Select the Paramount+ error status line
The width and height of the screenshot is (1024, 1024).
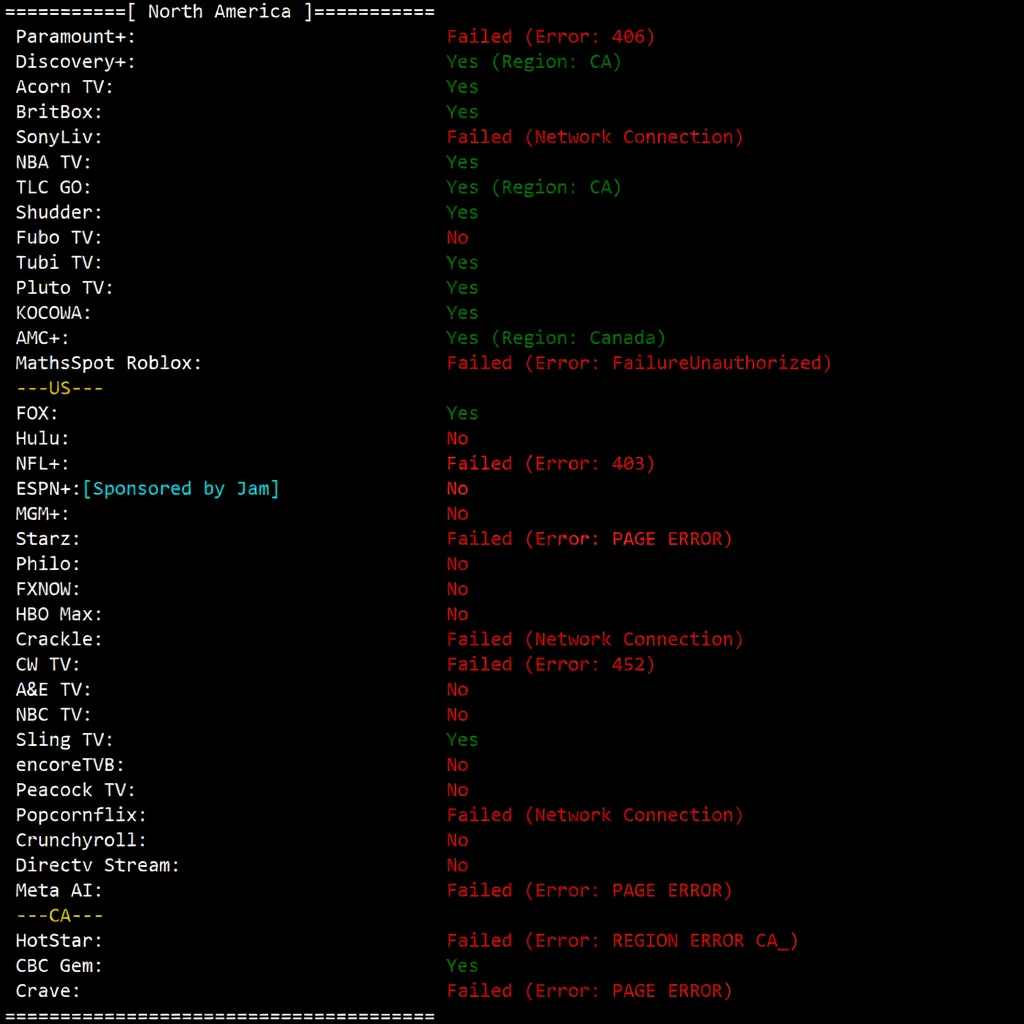click(x=551, y=36)
